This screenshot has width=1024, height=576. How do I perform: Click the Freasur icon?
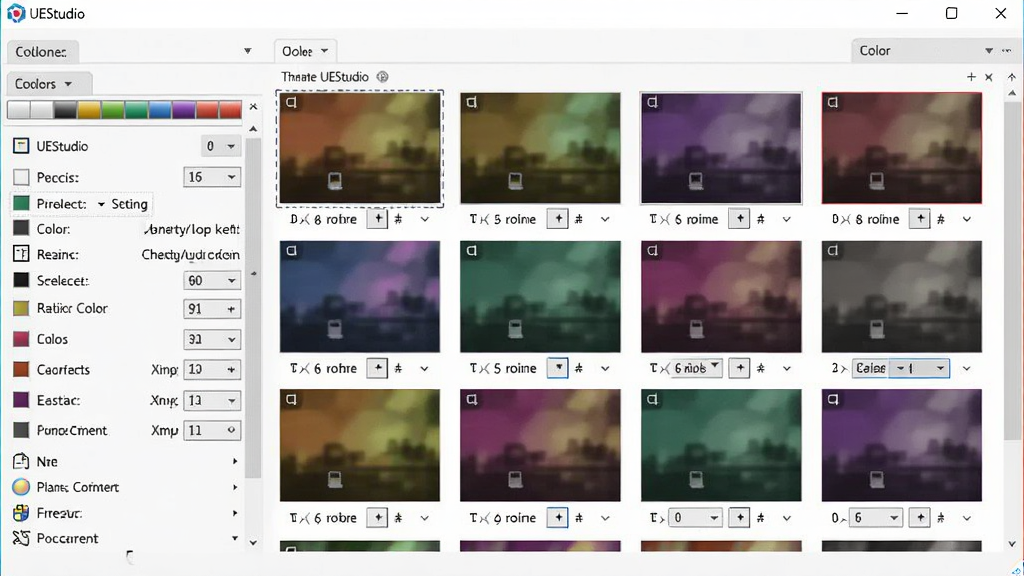tap(21, 513)
